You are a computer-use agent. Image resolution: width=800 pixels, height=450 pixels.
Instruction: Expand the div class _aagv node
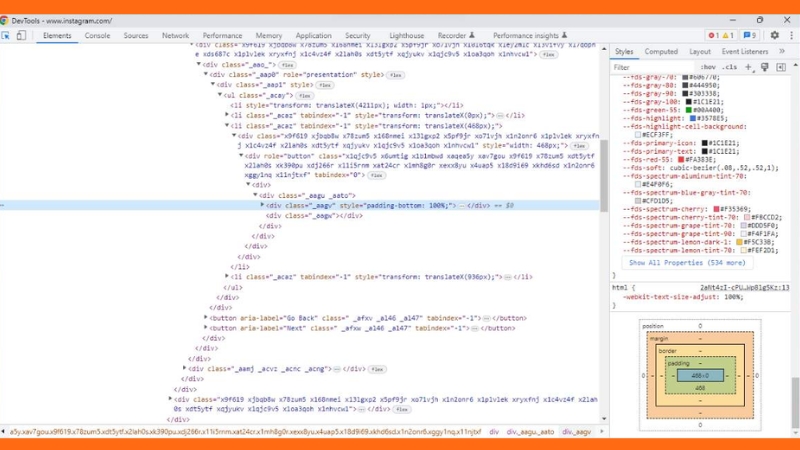tap(262, 205)
